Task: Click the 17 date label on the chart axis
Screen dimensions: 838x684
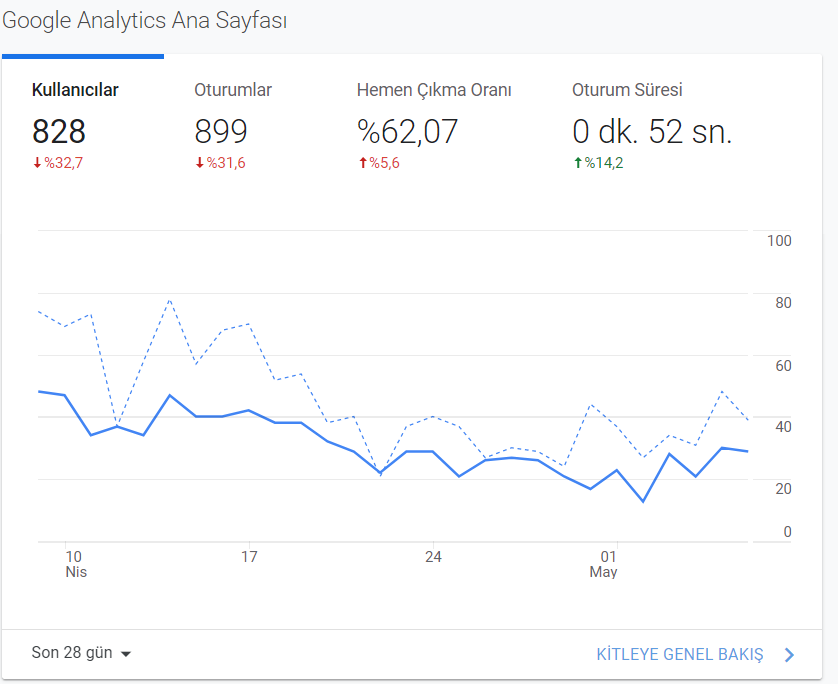Action: coord(249,557)
